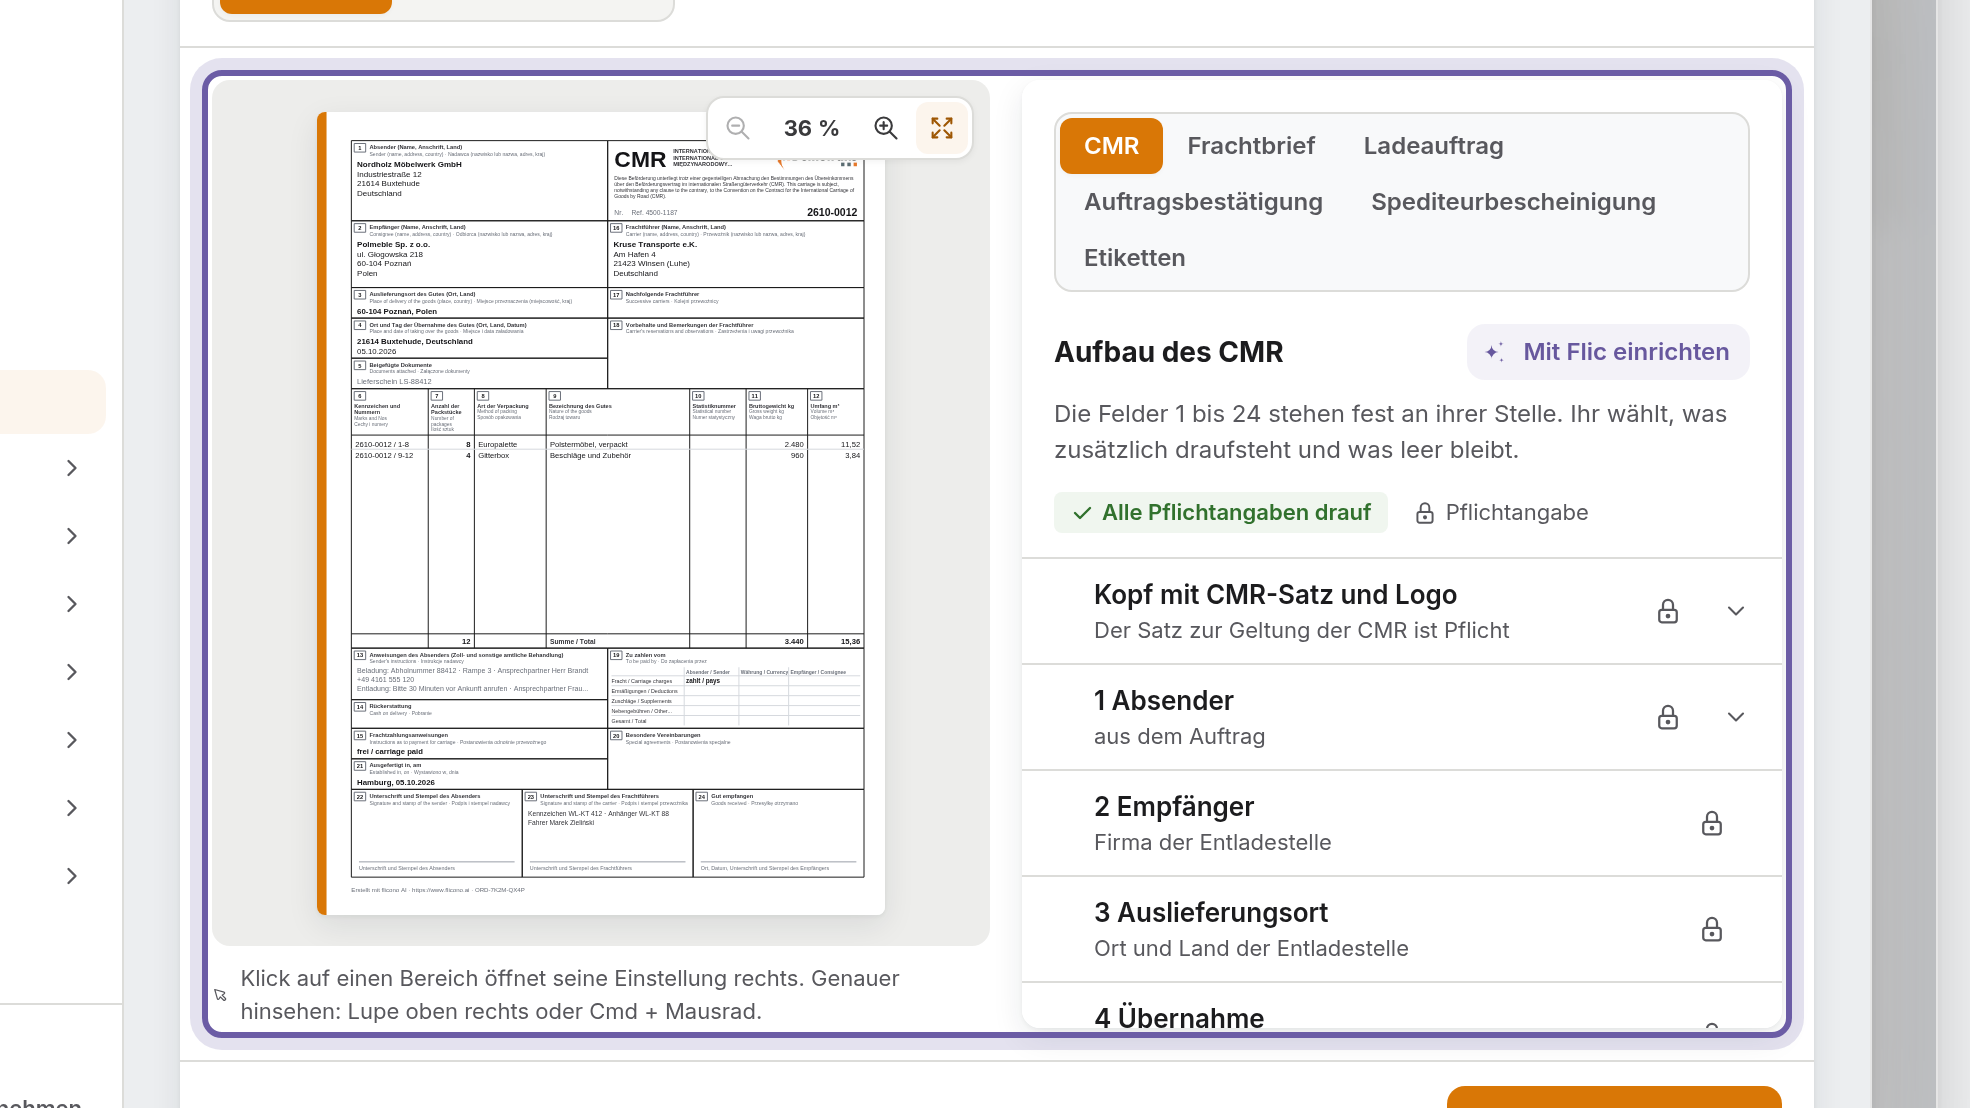This screenshot has height=1108, width=1970.
Task: Open 3 Auslieferungsort settings row
Action: (x=1402, y=929)
